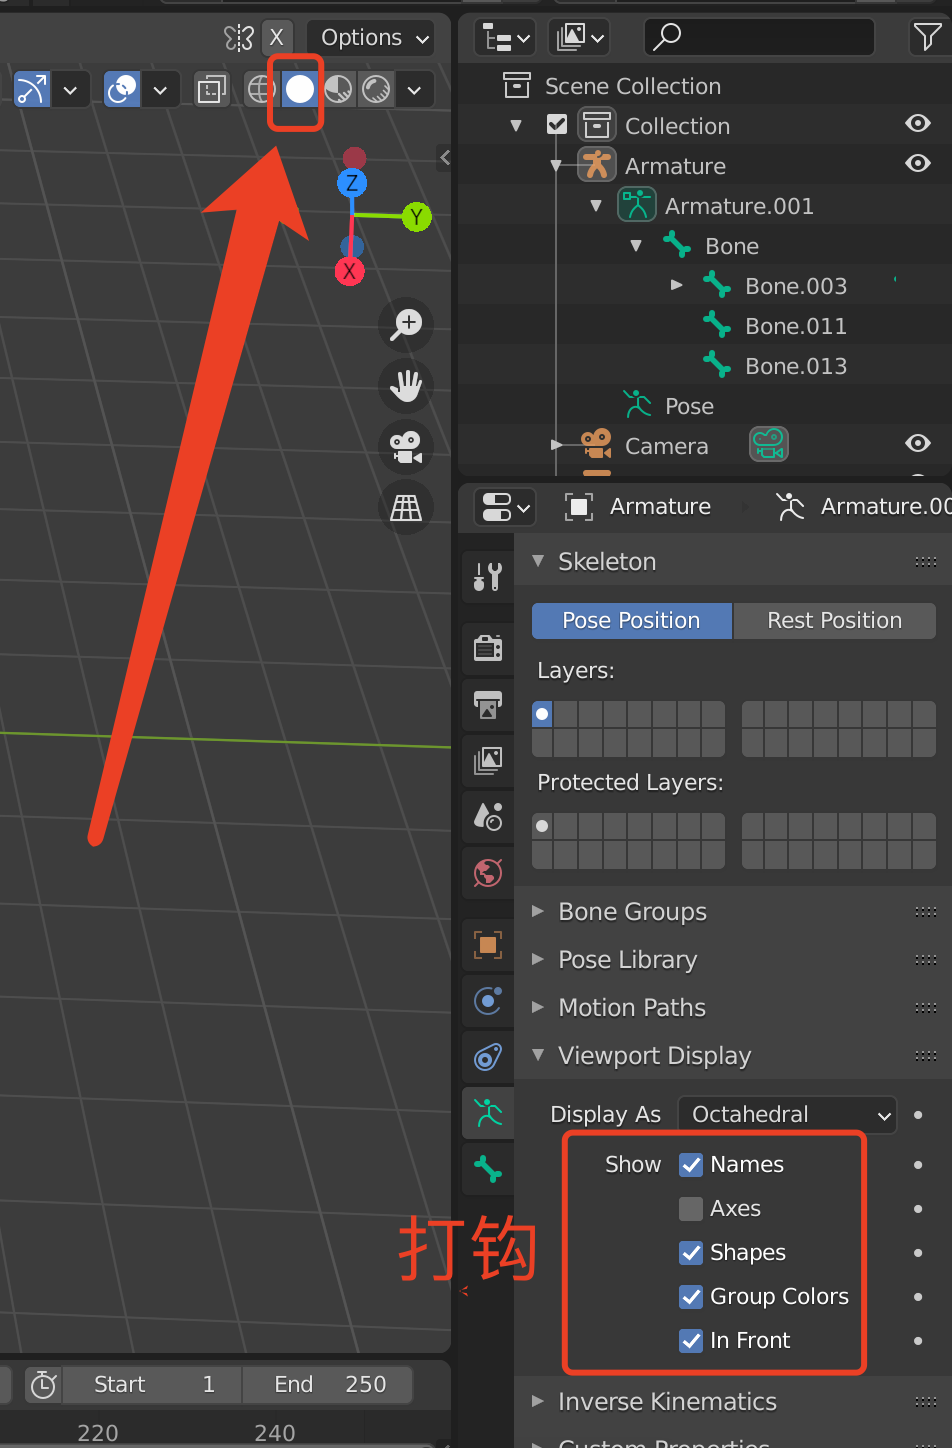Switch to Wireframe viewport shading
952x1448 pixels.
click(x=260, y=89)
